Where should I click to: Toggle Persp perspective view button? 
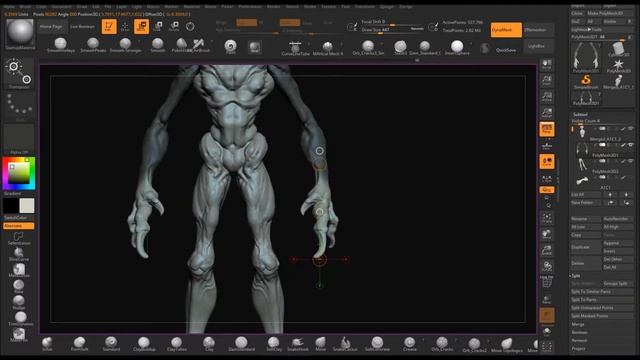(547, 129)
